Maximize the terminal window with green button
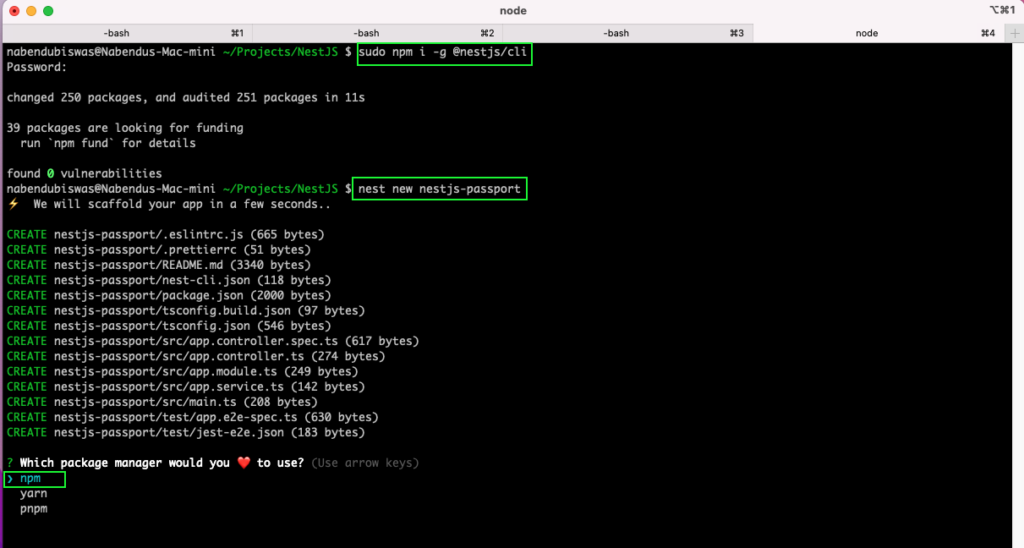The image size is (1024, 548). 48,11
